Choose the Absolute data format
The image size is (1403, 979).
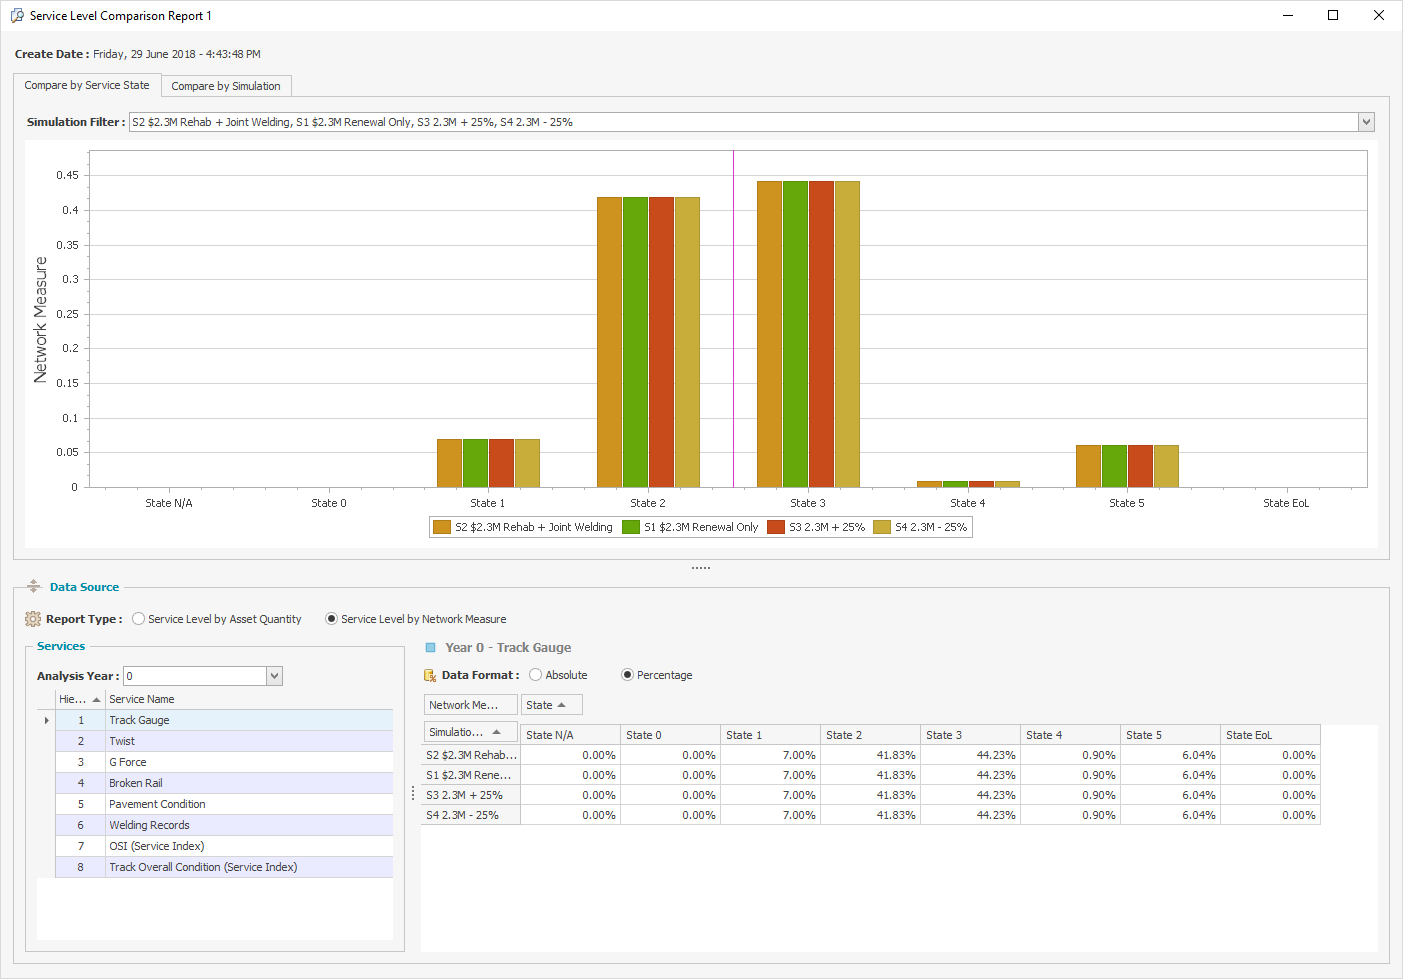536,675
